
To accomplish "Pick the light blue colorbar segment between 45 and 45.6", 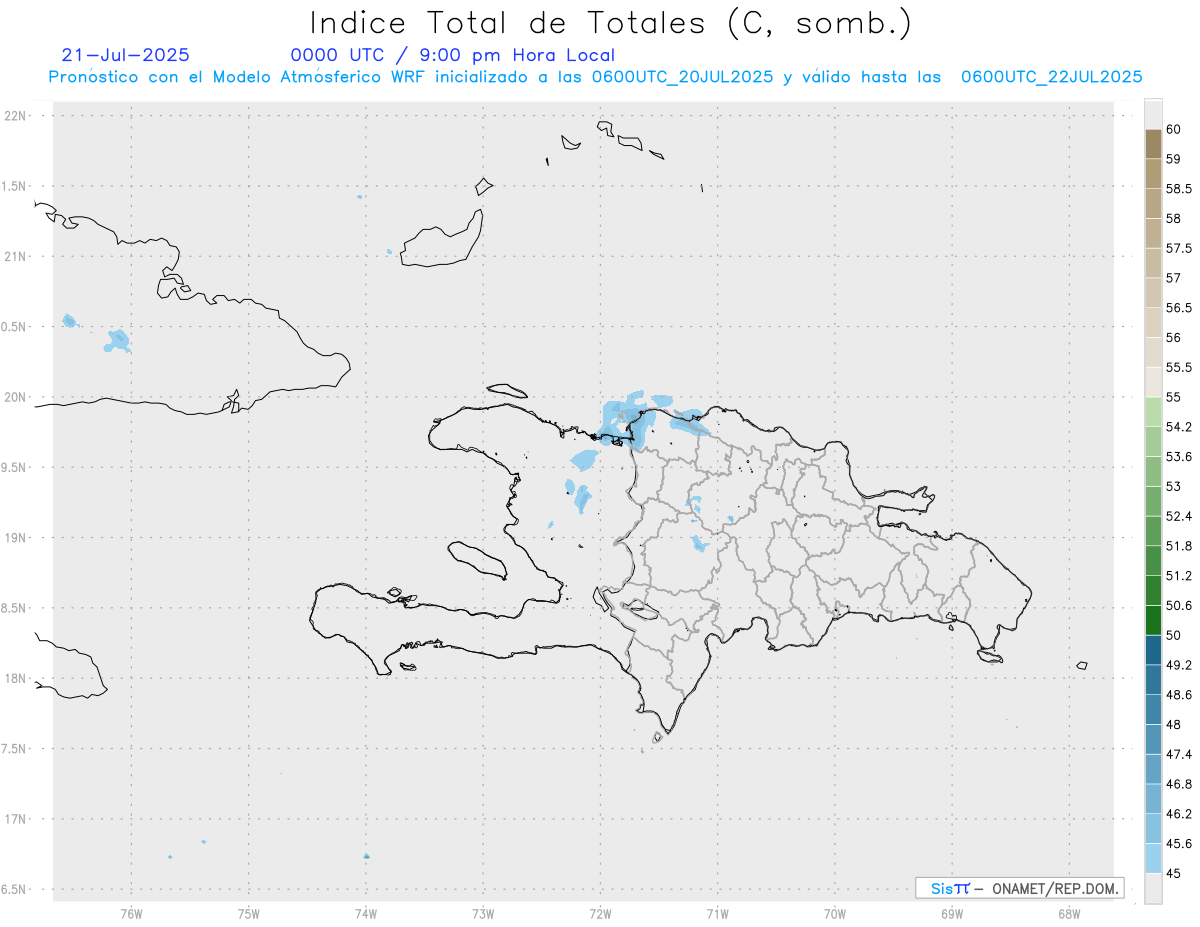I will pos(1153,858).
